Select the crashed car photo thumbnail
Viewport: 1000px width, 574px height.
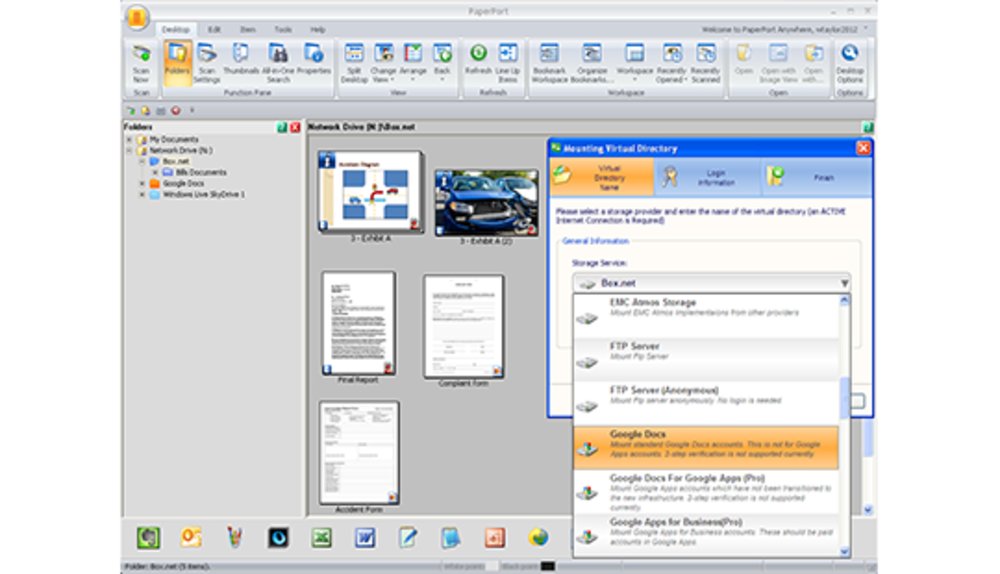pos(487,203)
